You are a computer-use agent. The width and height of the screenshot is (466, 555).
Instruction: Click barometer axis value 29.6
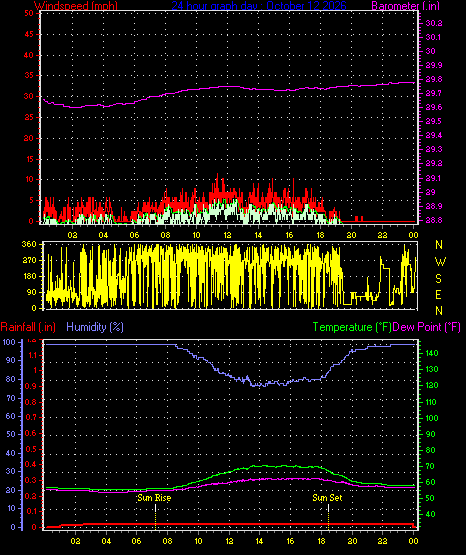click(433, 107)
